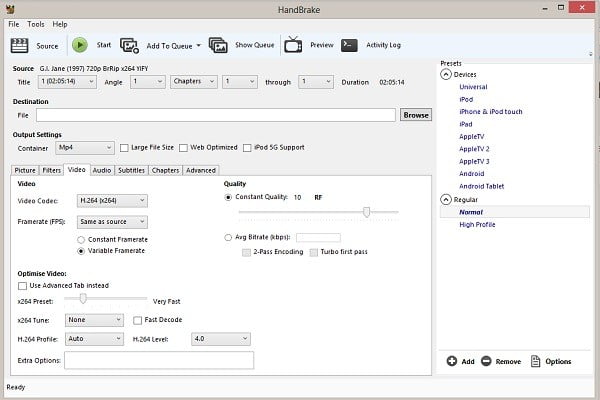Open the Tools menu
Viewport: 600px width, 400px height.
(x=36, y=23)
